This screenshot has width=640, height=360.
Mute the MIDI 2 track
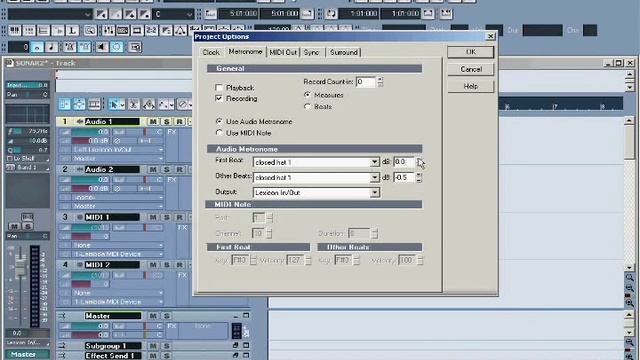pyautogui.click(x=153, y=265)
